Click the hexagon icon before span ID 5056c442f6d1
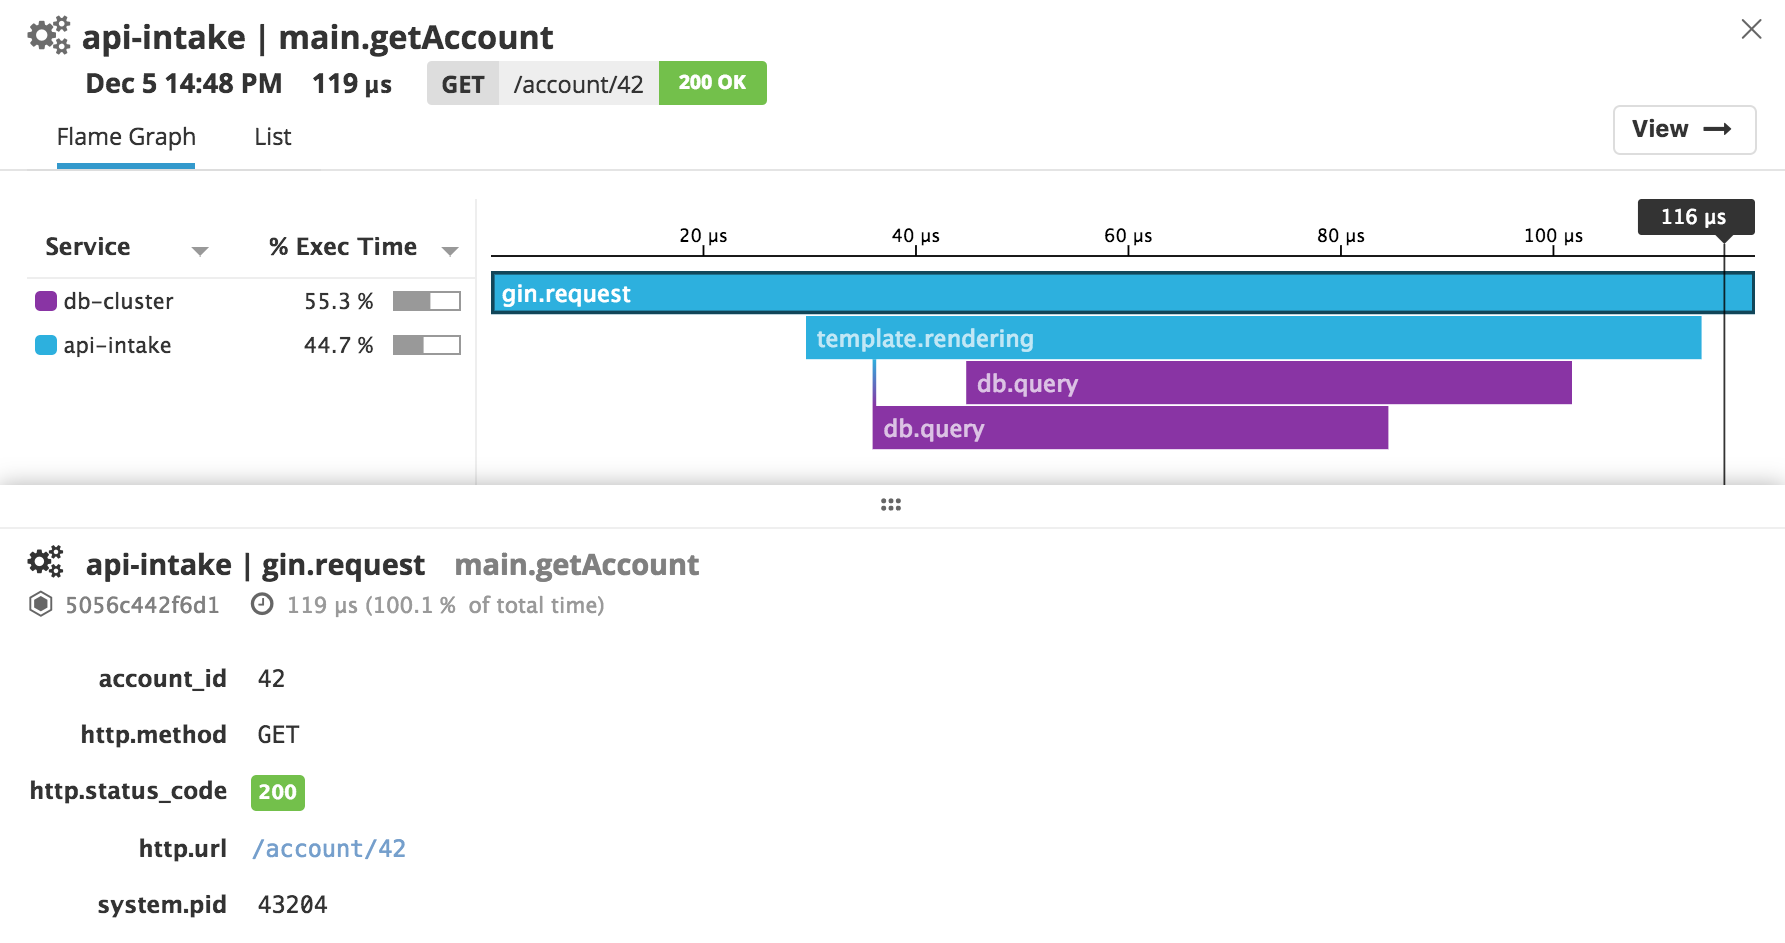1785x943 pixels. [x=39, y=604]
